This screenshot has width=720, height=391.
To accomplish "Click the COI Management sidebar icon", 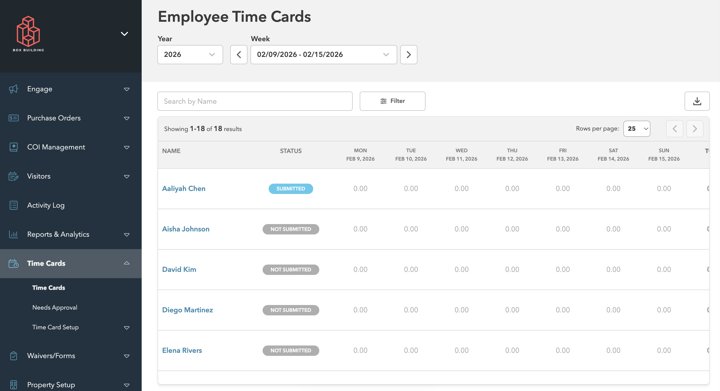I will 14,147.
